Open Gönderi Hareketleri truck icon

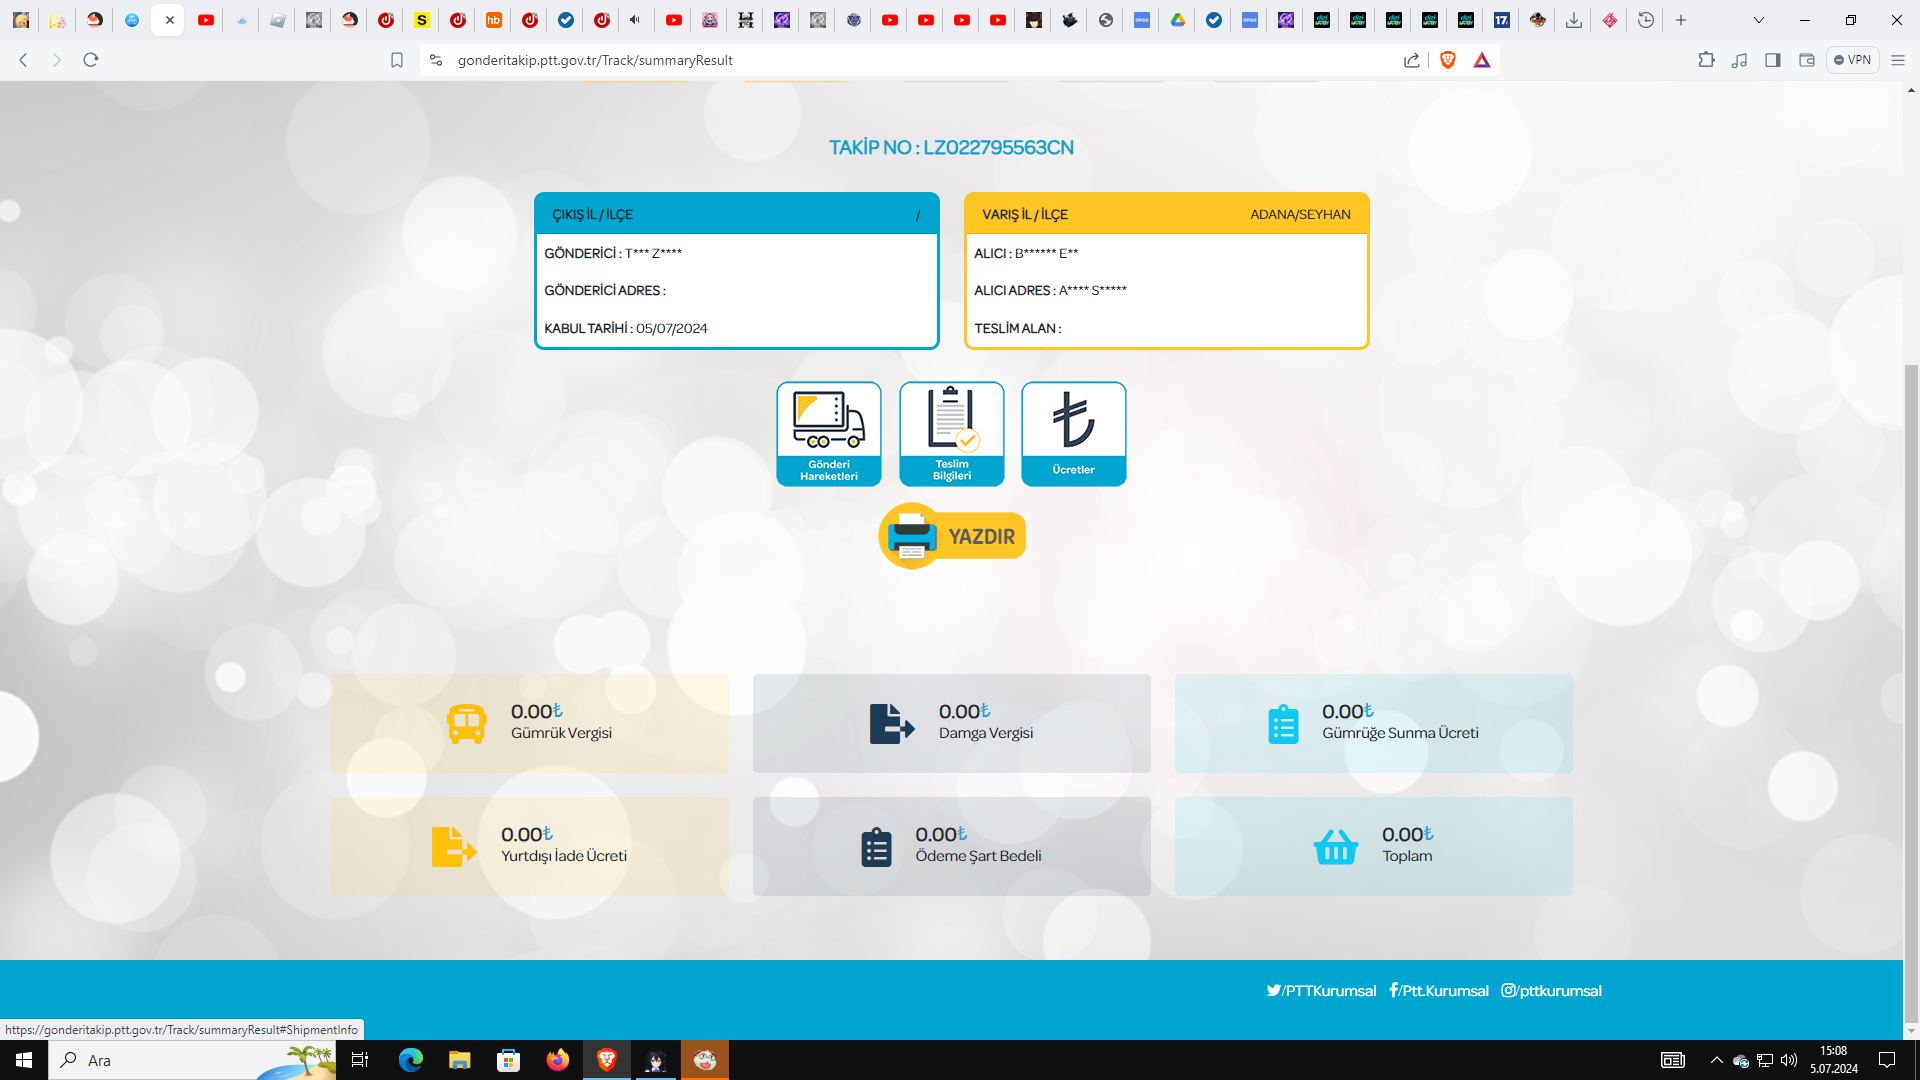point(828,433)
